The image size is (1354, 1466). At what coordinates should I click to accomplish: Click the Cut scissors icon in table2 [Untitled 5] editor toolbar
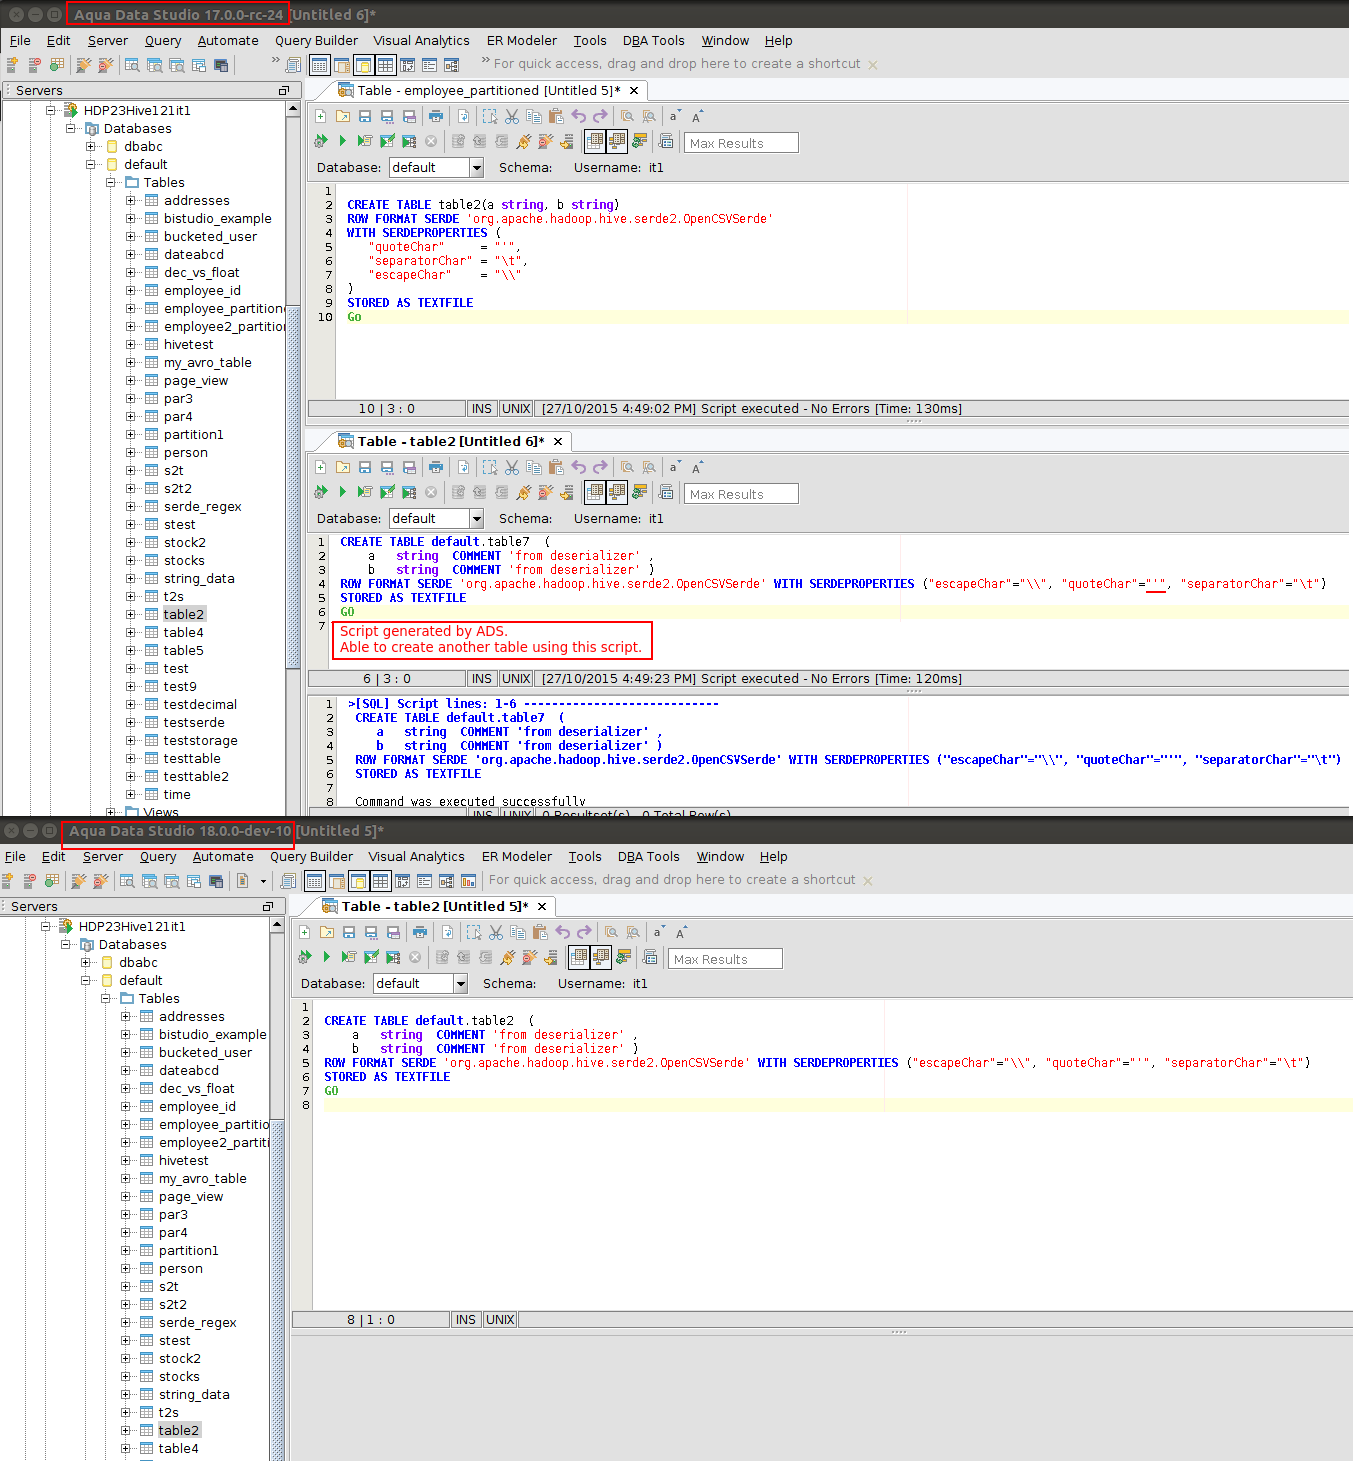pos(496,933)
